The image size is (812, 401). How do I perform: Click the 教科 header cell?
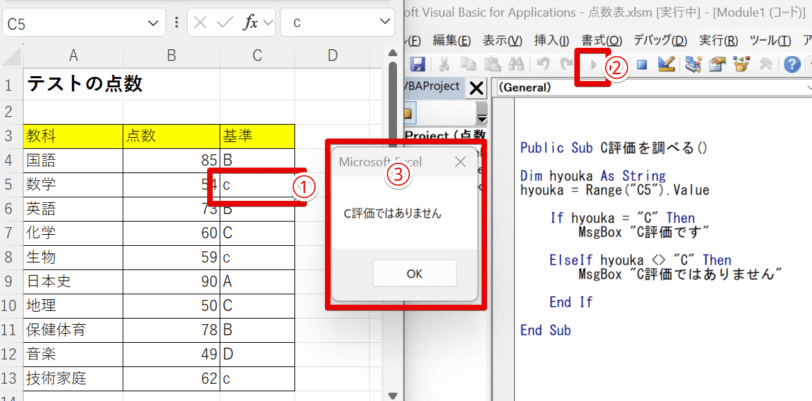pyautogui.click(x=73, y=136)
